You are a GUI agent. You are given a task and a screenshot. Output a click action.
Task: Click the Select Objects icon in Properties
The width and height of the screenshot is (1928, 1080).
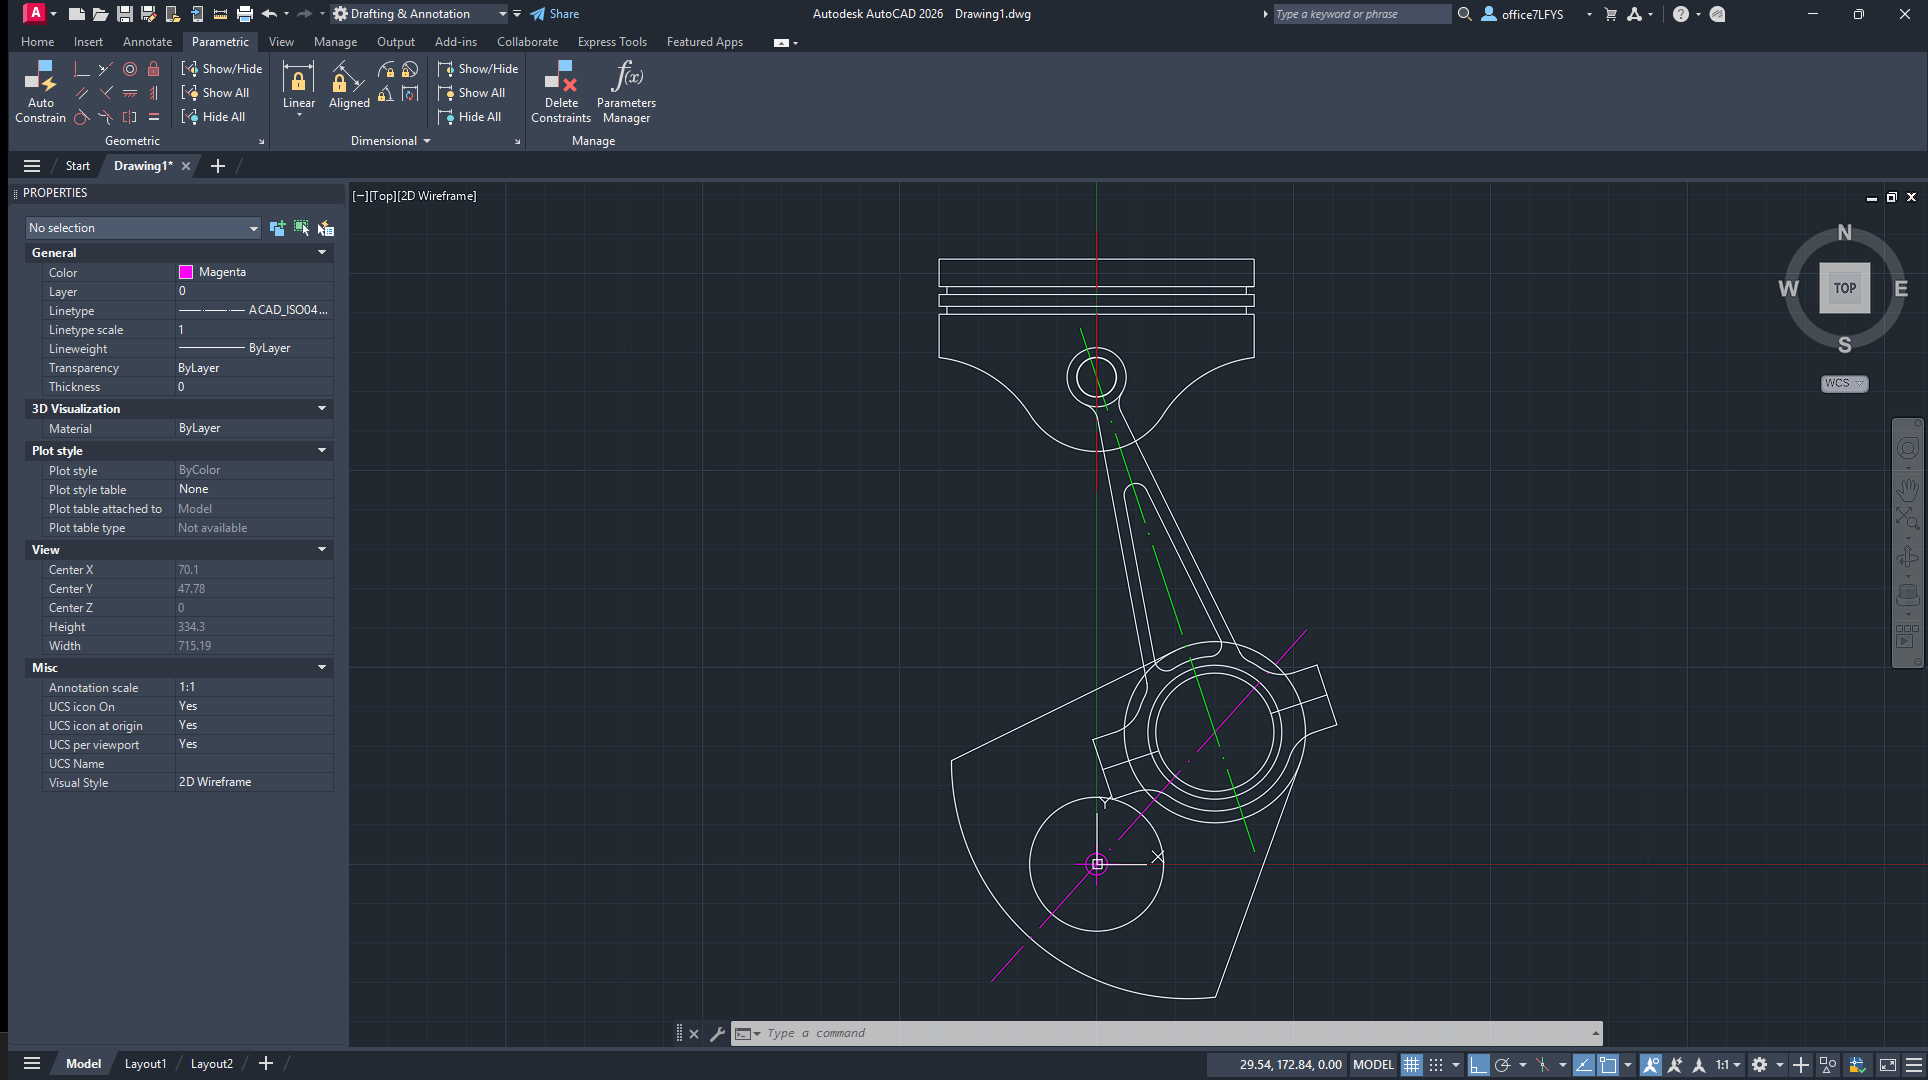pyautogui.click(x=302, y=228)
